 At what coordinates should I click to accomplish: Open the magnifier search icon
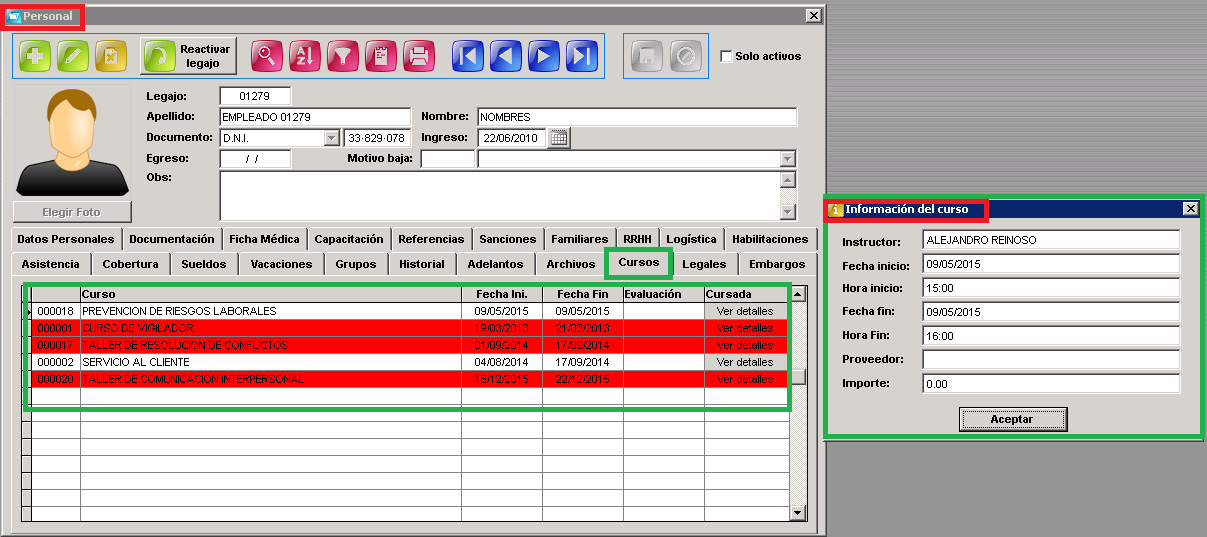tap(267, 56)
